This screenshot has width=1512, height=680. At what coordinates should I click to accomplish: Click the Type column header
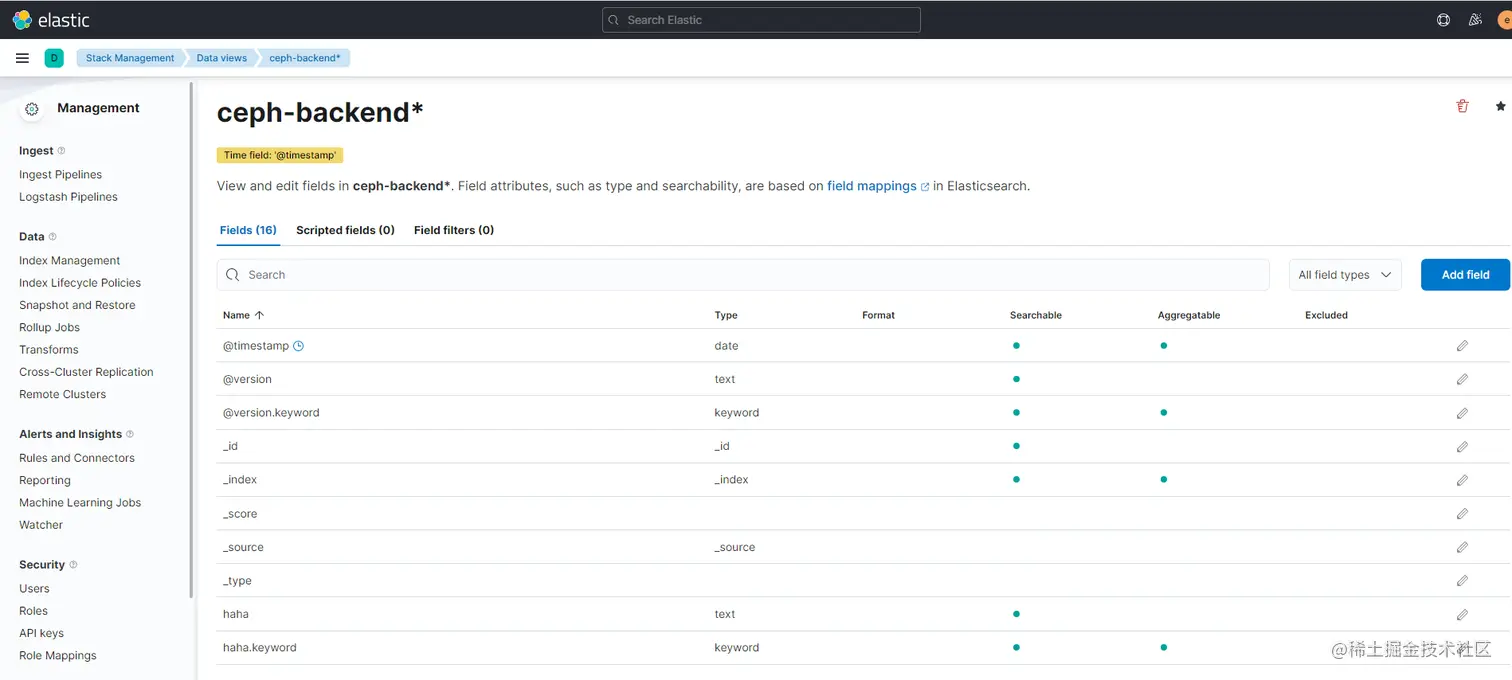click(726, 315)
